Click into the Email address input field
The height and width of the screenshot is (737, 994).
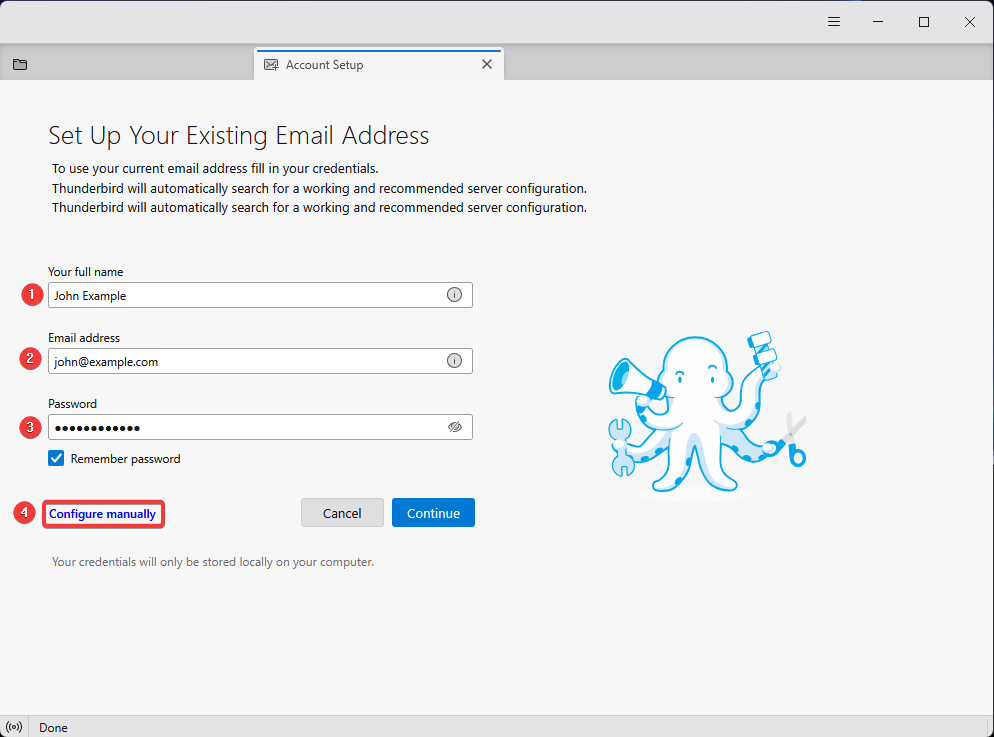(x=245, y=361)
